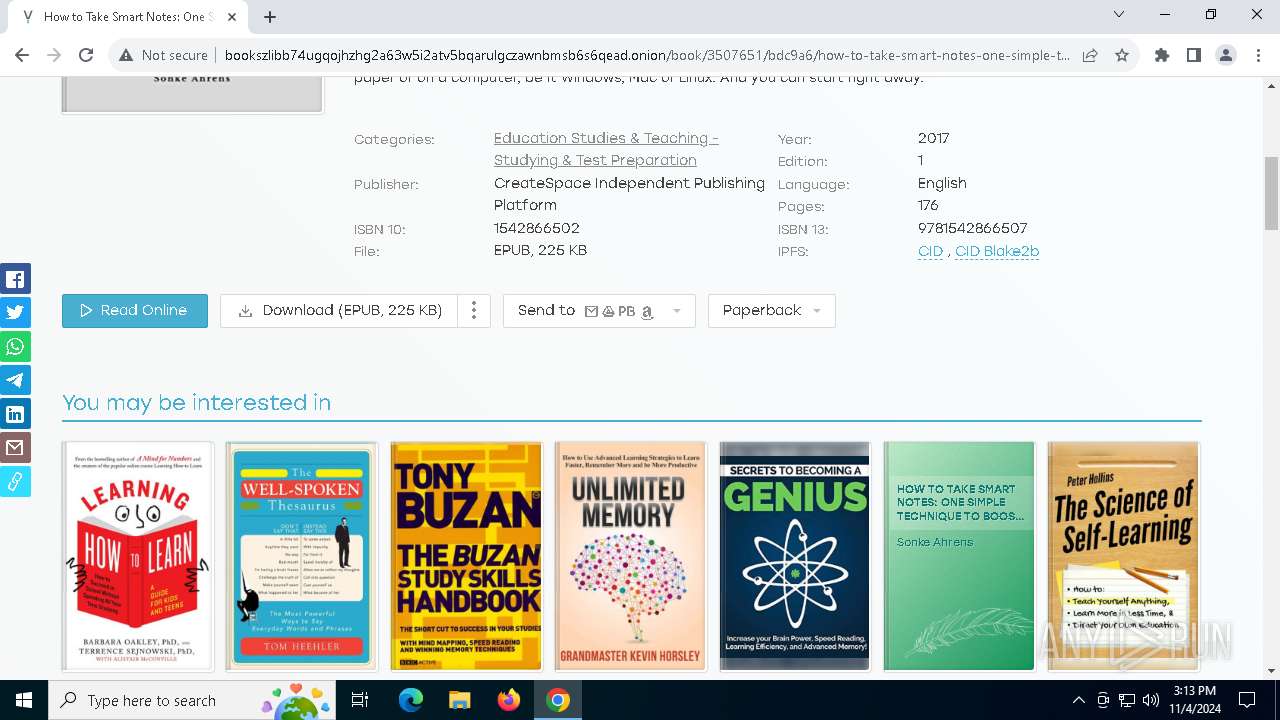1280x720 pixels.
Task: Share the book on Facebook
Action: click(x=15, y=278)
